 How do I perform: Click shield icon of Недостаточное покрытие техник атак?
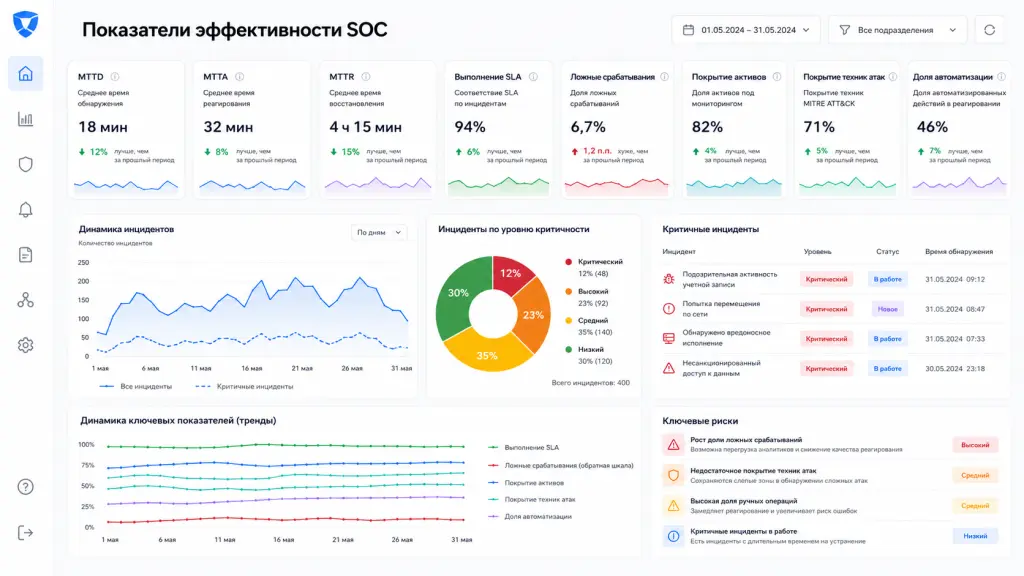[x=673, y=475]
